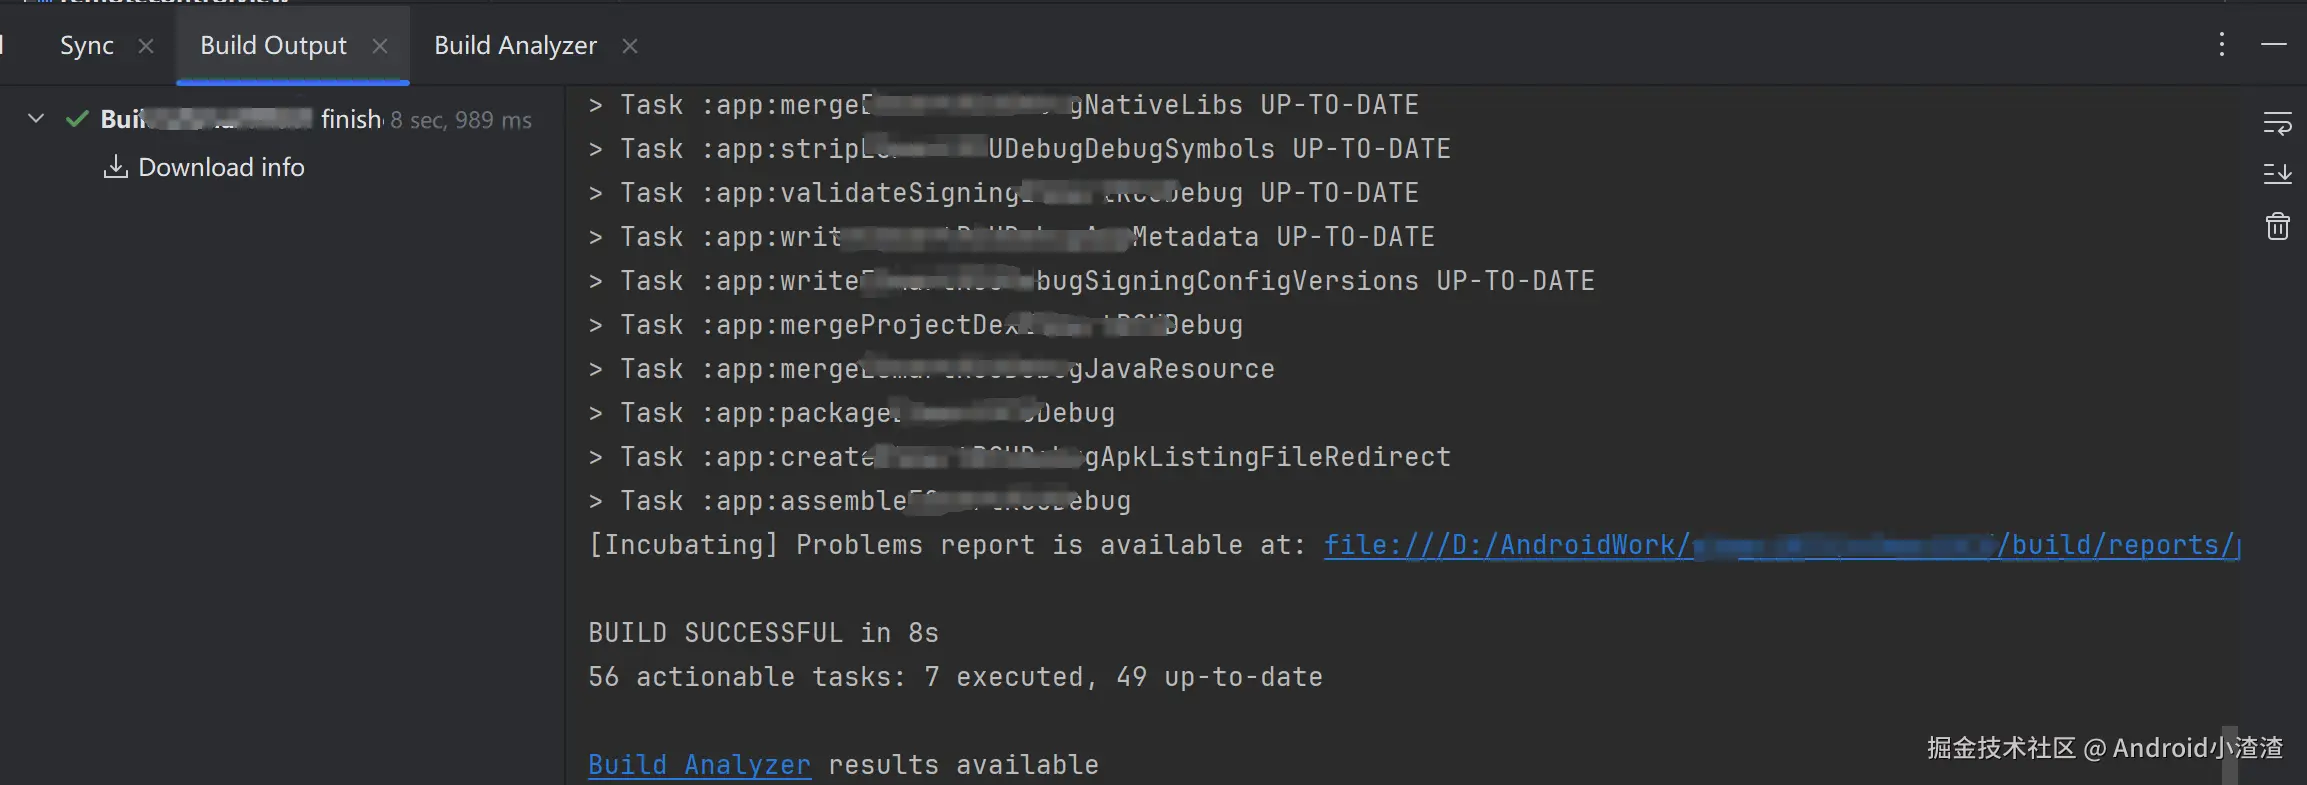Select the Build Output tab
The image size is (2307, 785).
point(273,46)
